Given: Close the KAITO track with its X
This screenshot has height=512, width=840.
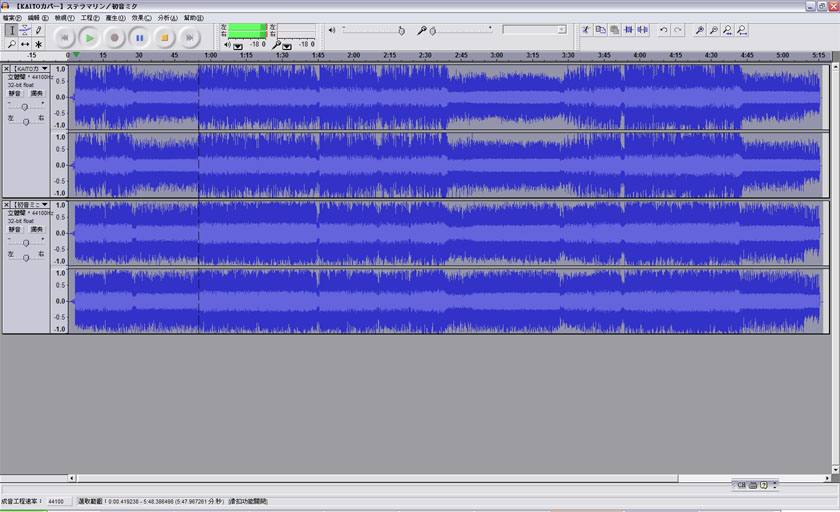Looking at the screenshot, I should [6, 69].
